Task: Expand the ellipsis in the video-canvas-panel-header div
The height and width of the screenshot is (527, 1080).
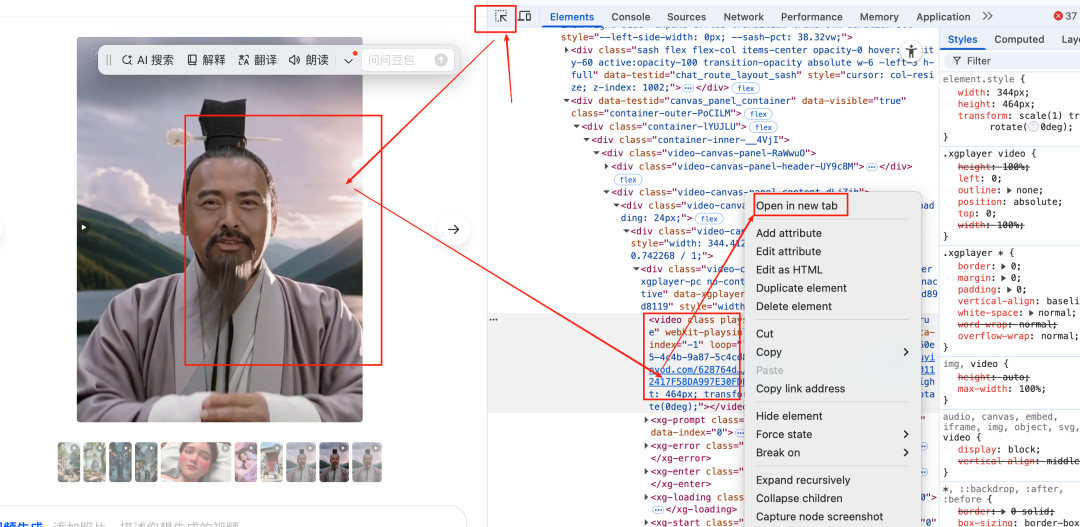Action: tap(871, 167)
